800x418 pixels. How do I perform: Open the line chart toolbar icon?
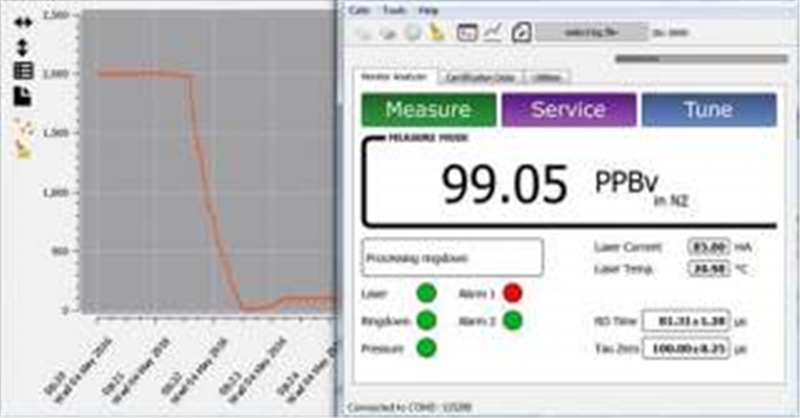[493, 33]
